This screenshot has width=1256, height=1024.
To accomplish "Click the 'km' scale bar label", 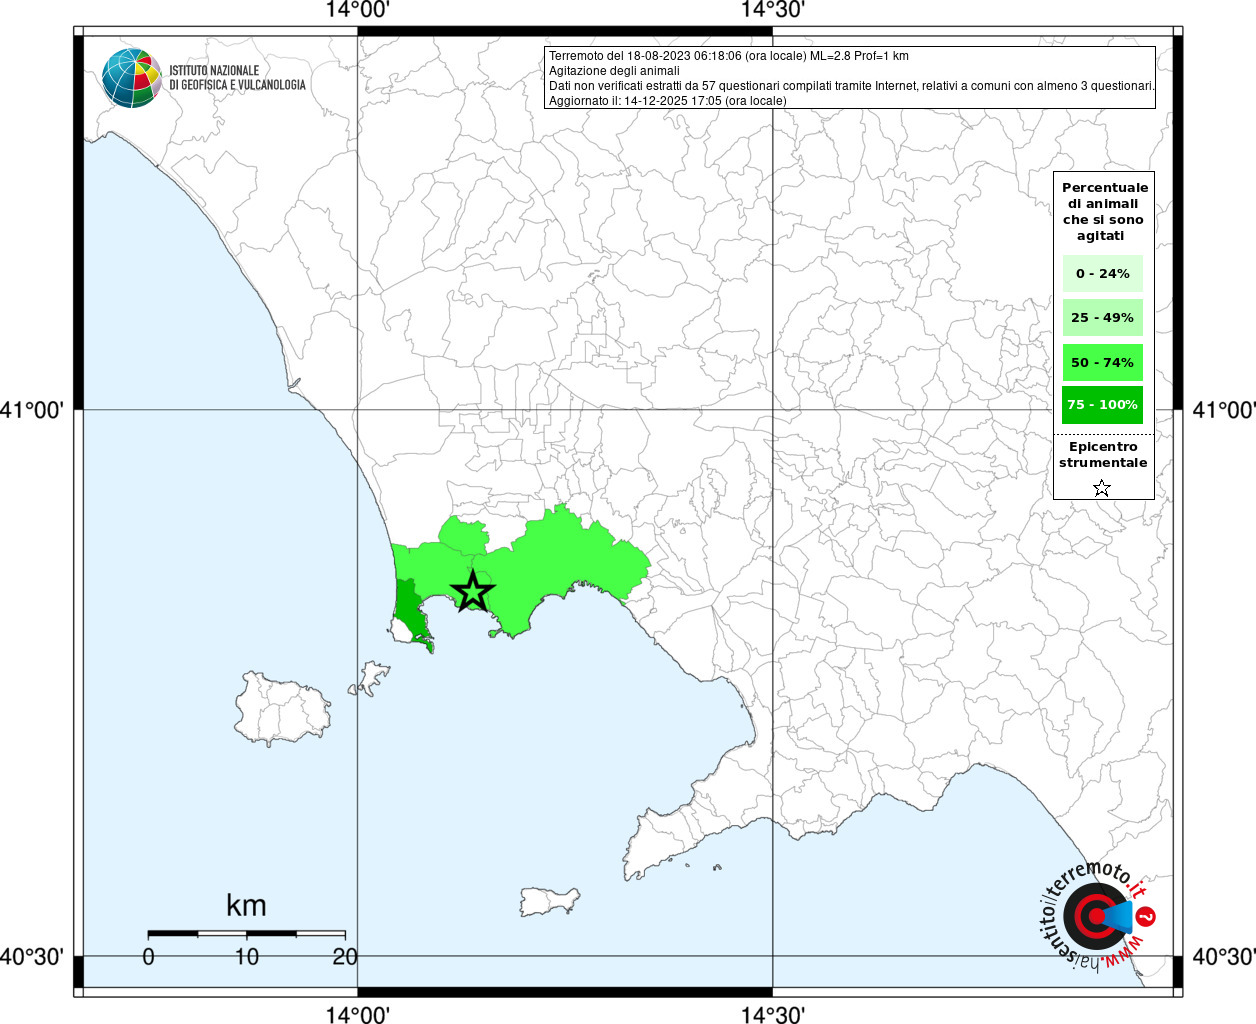I will click(246, 906).
